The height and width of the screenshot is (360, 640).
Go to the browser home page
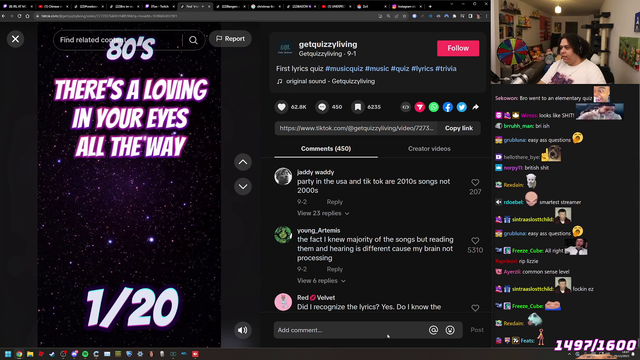27,16
